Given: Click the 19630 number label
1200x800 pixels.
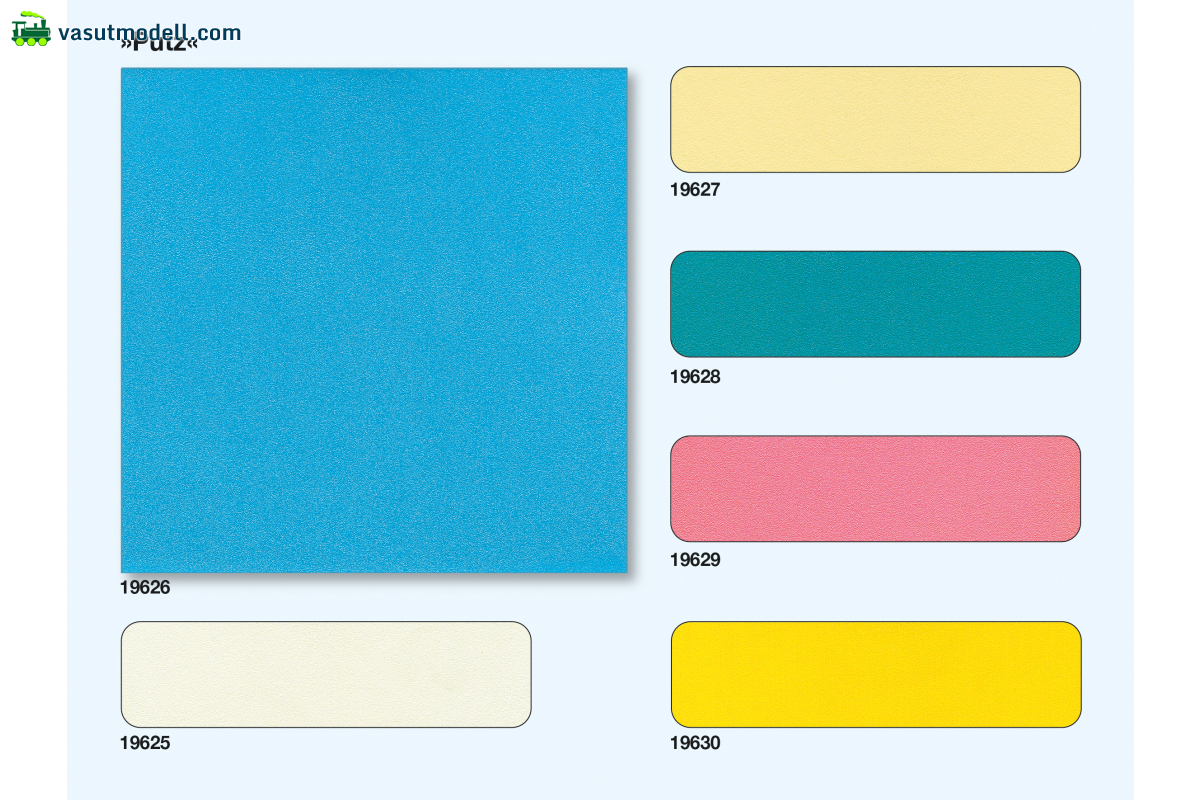Looking at the screenshot, I should click(x=695, y=743).
